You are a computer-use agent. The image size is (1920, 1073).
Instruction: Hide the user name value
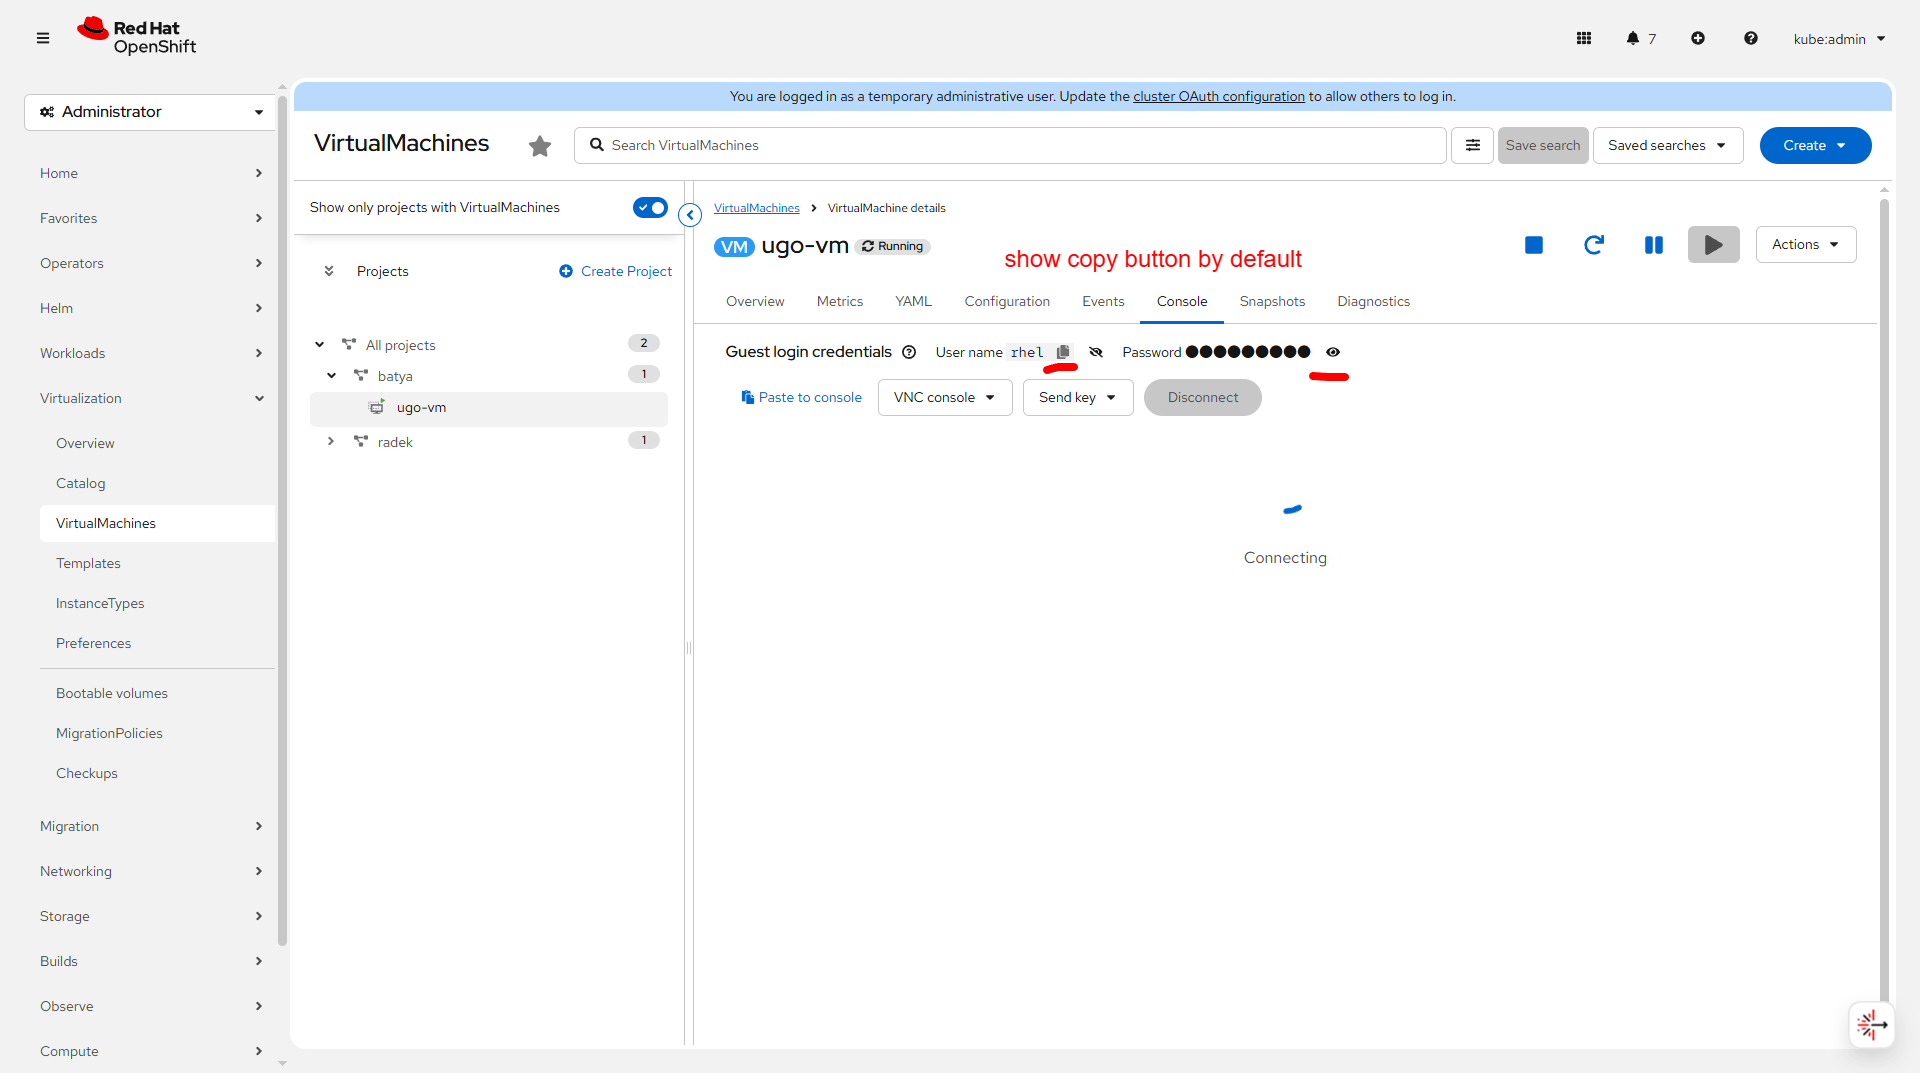(x=1096, y=352)
